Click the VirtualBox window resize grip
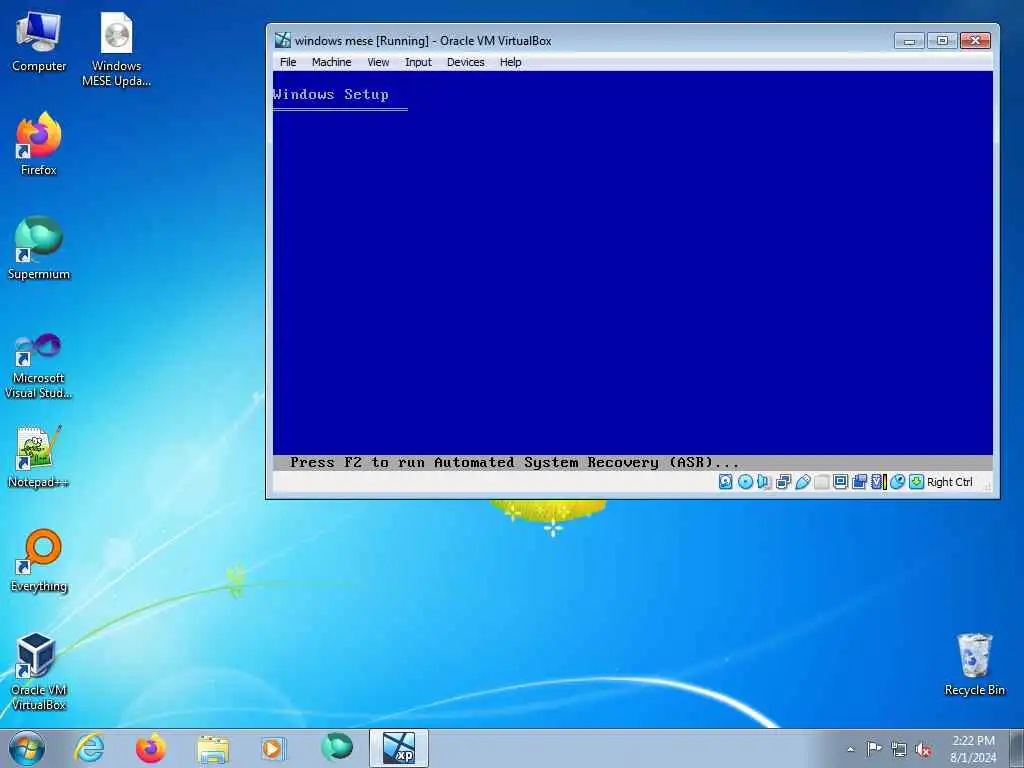Screen dimensions: 1024x768 click(987, 486)
